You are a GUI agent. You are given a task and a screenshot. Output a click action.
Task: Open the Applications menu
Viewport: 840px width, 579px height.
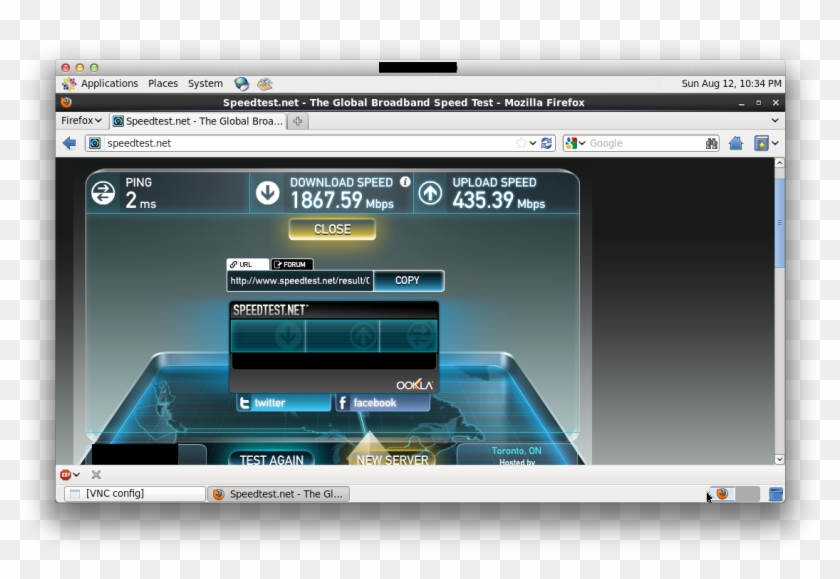click(x=108, y=84)
